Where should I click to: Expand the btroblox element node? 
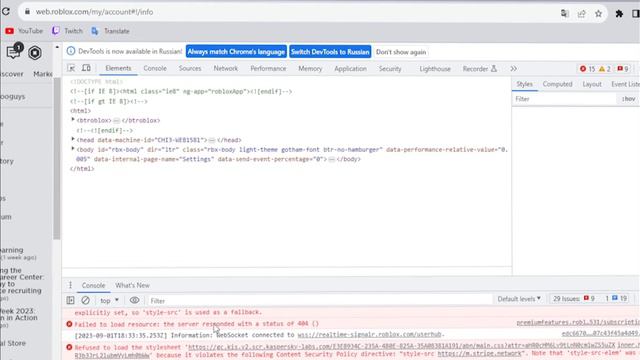[x=73, y=120]
